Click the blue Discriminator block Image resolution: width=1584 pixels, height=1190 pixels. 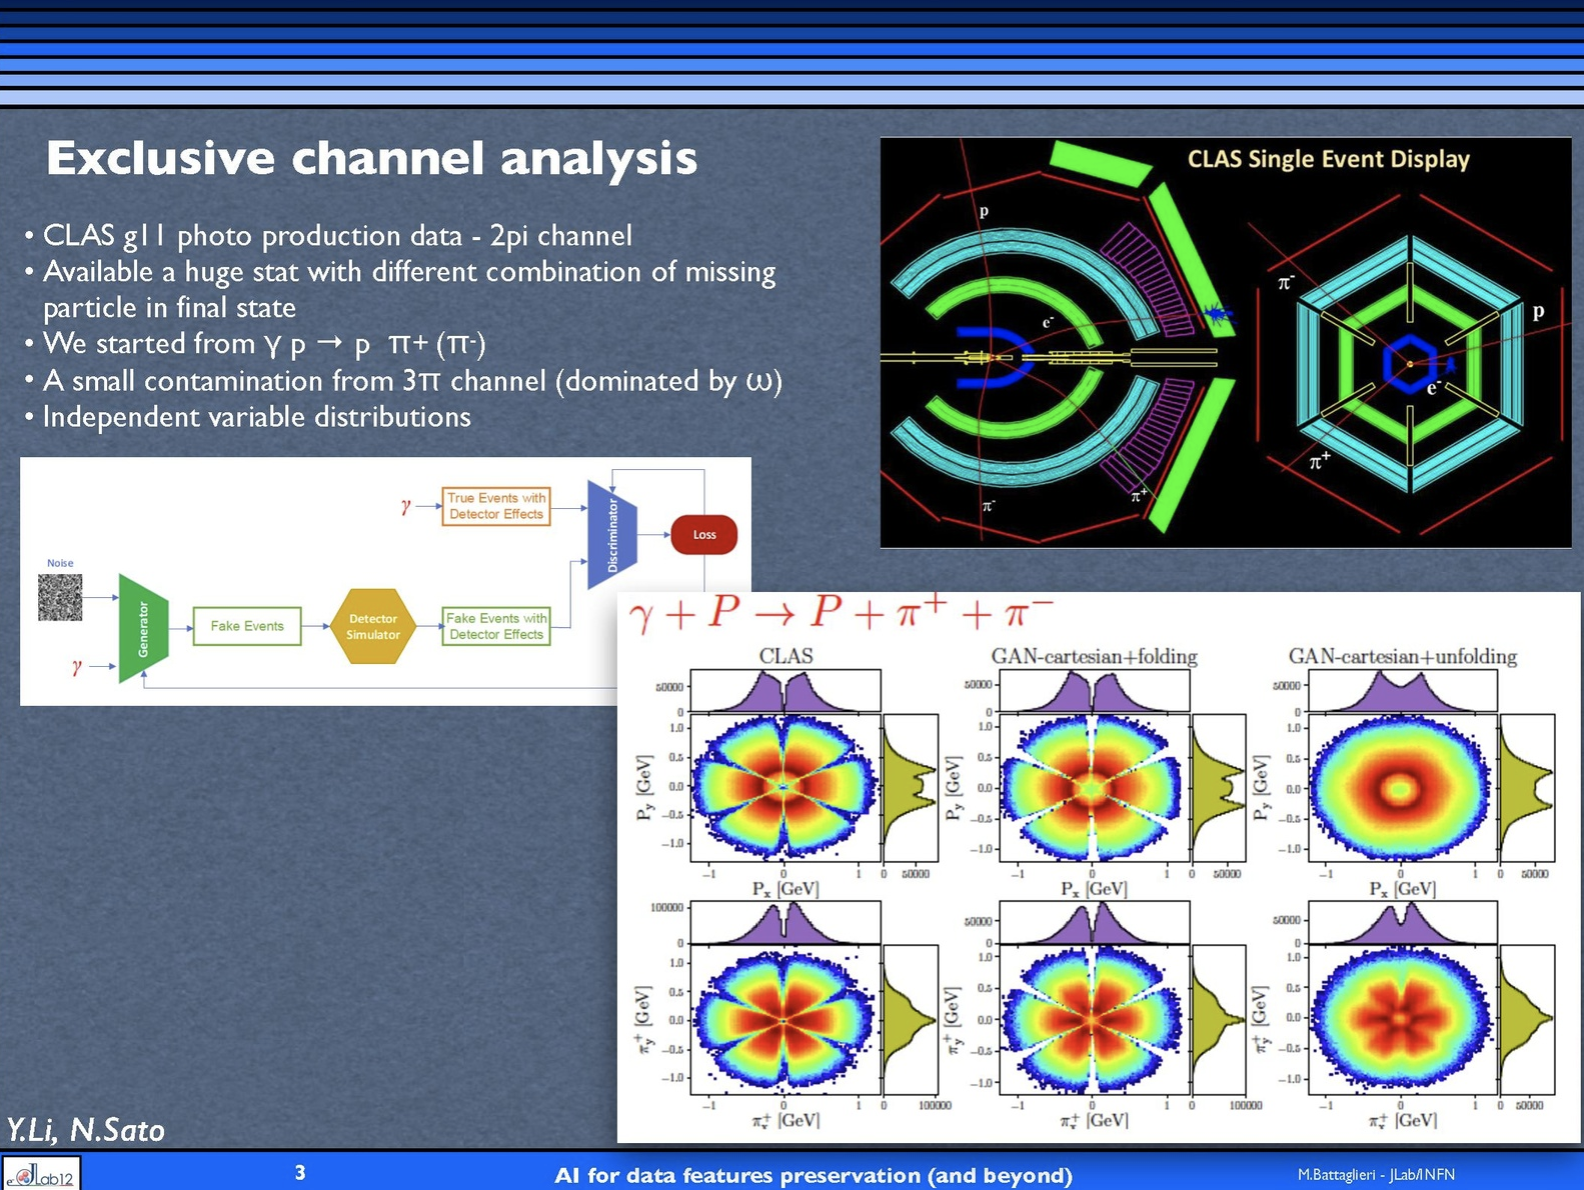611,534
